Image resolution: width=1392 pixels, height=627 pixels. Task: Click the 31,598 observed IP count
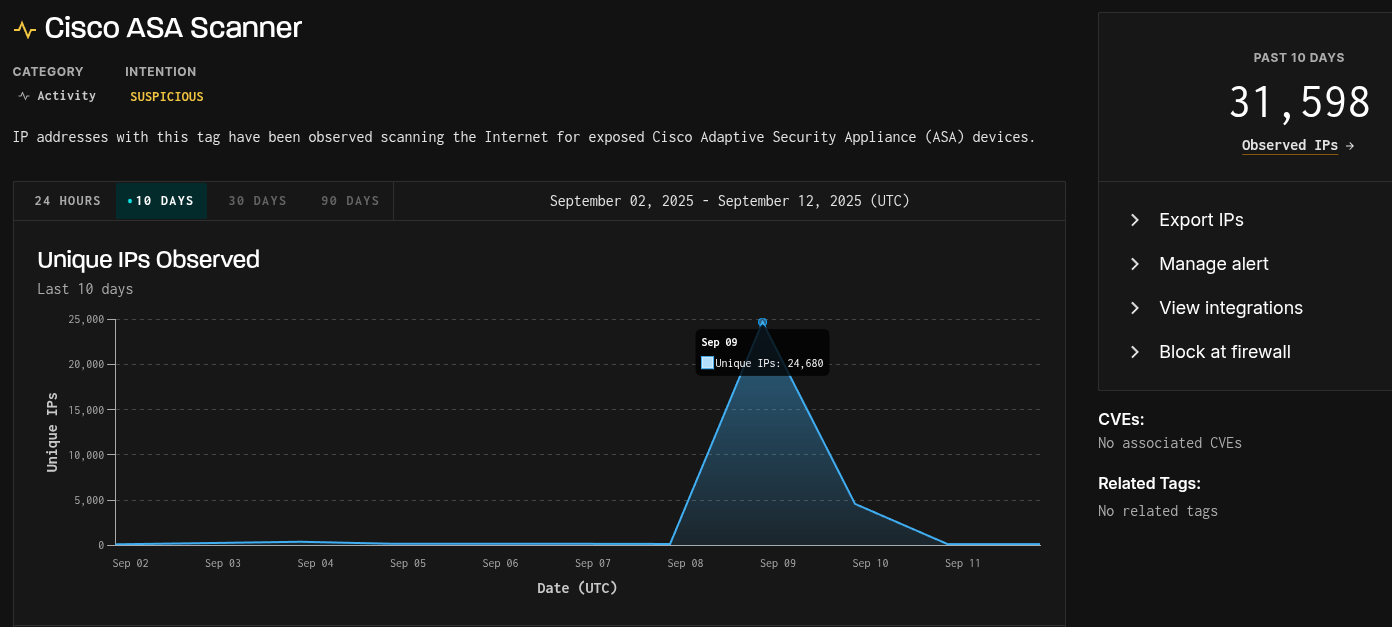[x=1299, y=101]
